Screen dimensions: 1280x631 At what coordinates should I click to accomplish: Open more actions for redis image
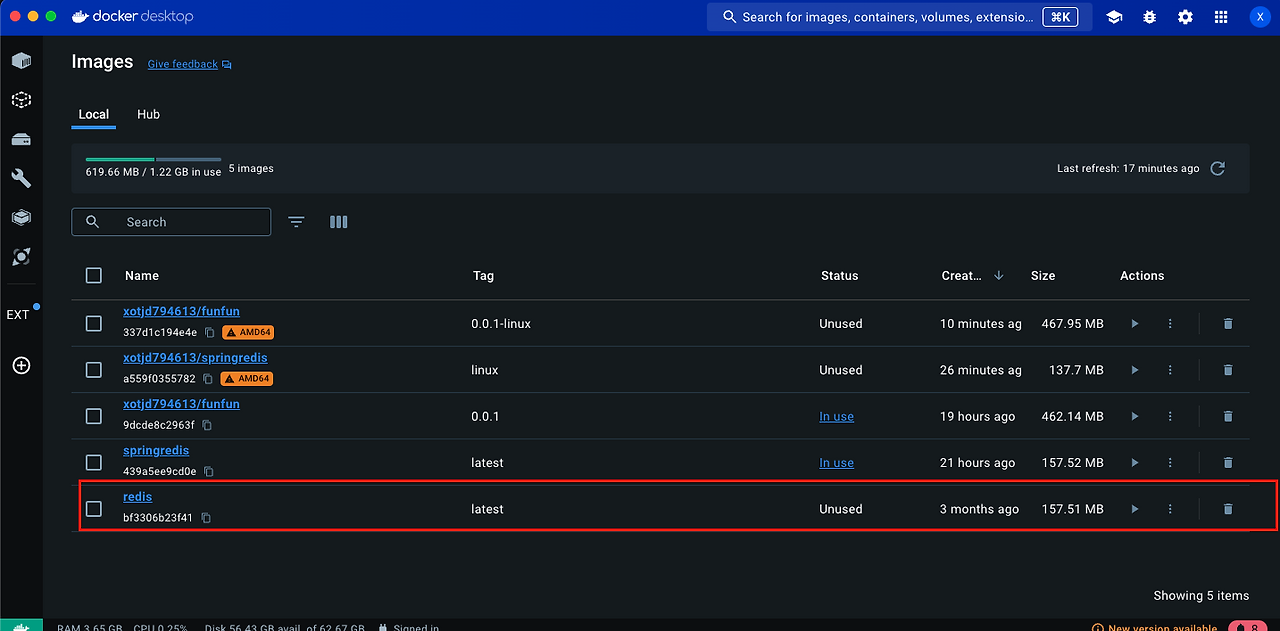(1170, 509)
